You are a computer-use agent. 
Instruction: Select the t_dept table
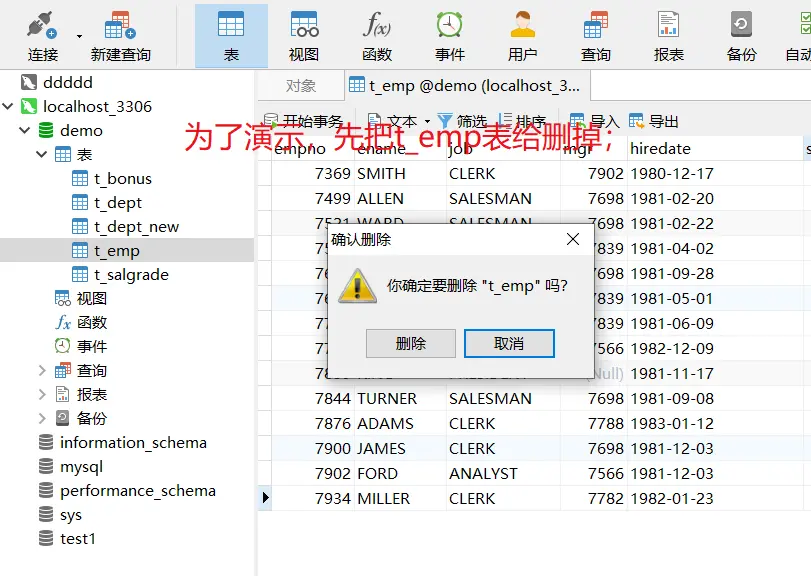coord(117,203)
